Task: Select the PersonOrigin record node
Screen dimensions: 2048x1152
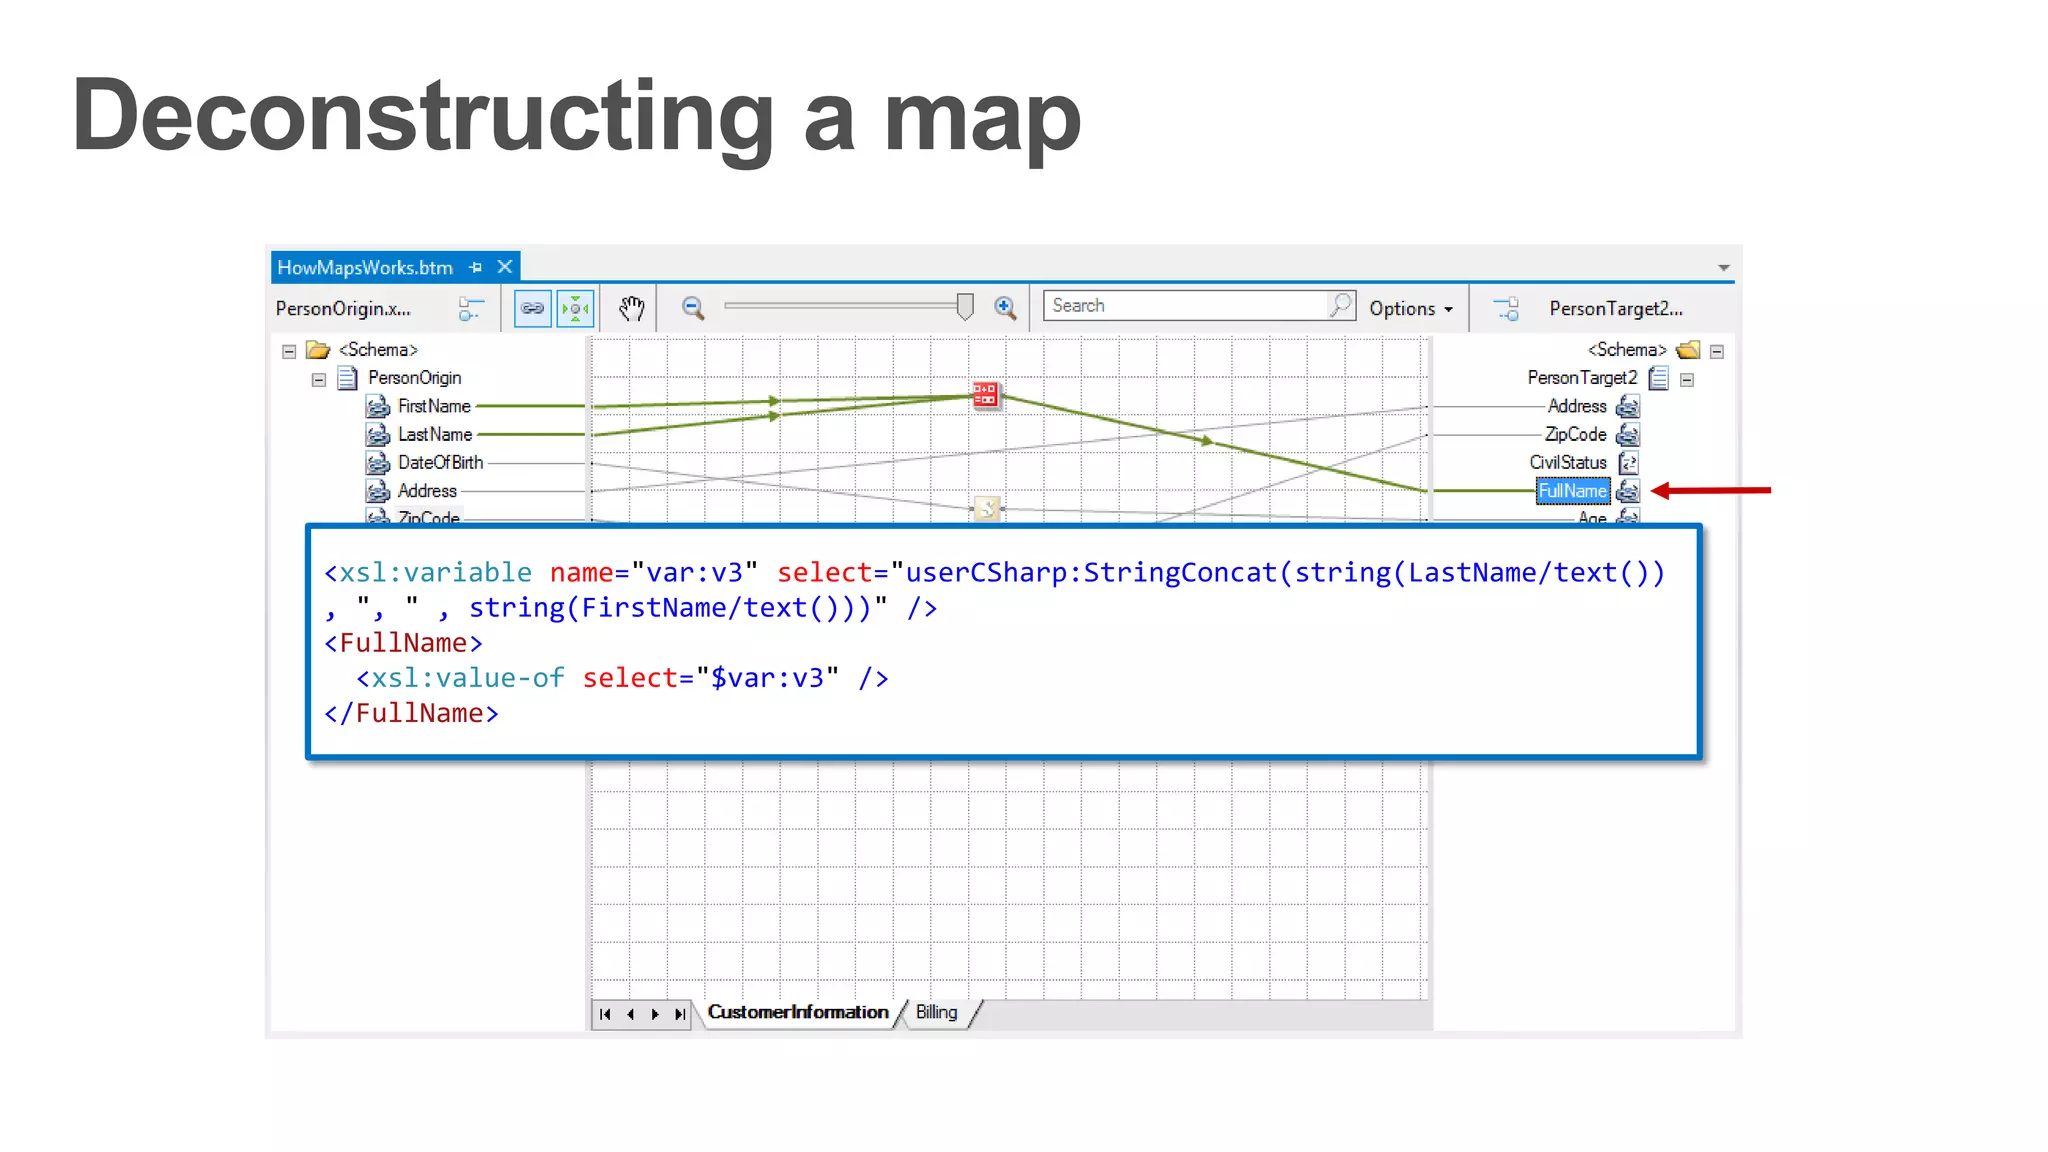Action: pyautogui.click(x=414, y=378)
